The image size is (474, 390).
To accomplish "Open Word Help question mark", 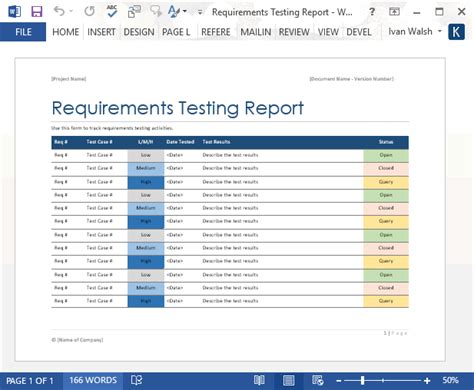I will point(372,12).
